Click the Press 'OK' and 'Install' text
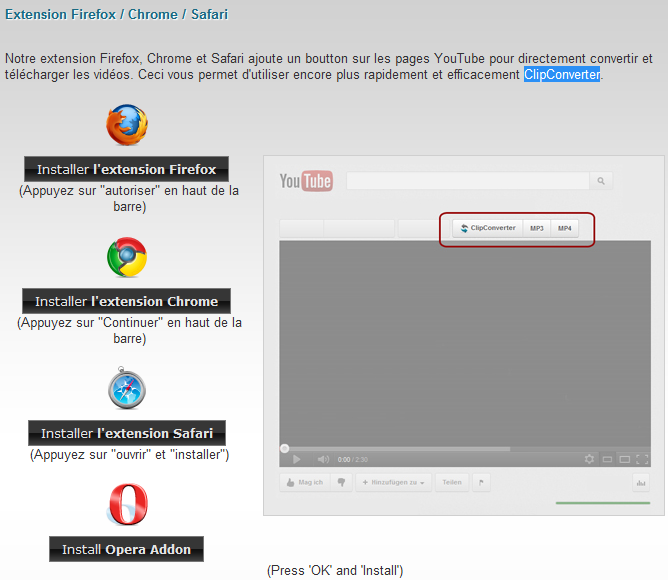The image size is (668, 580). (x=335, y=570)
